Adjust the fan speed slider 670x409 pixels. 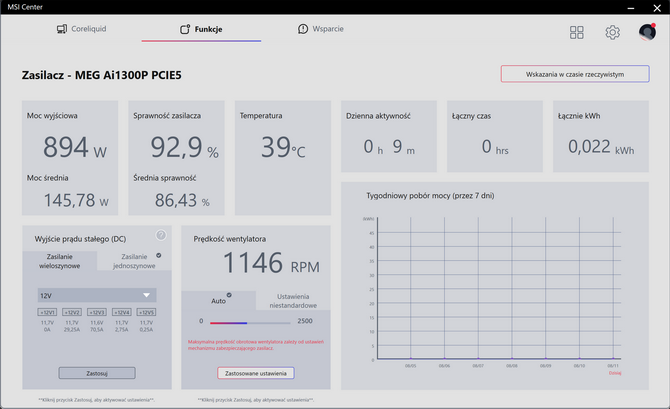point(250,323)
